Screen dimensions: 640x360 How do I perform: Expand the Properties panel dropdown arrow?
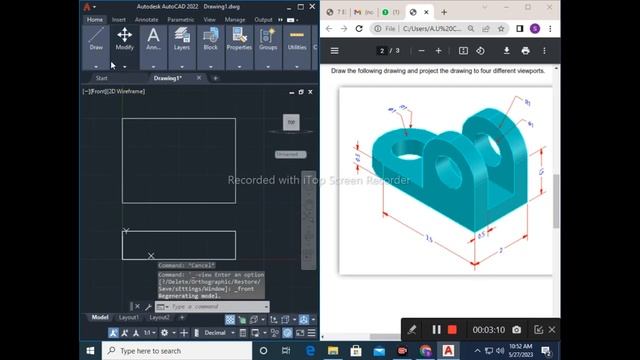[239, 67]
